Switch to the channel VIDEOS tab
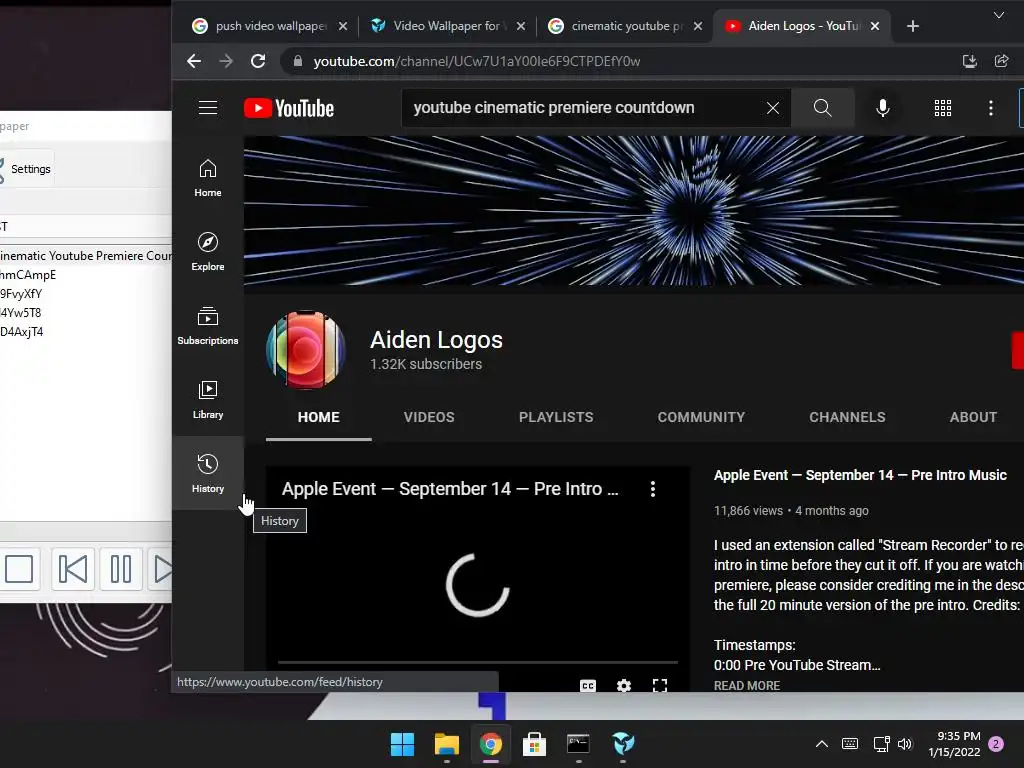 coord(429,417)
